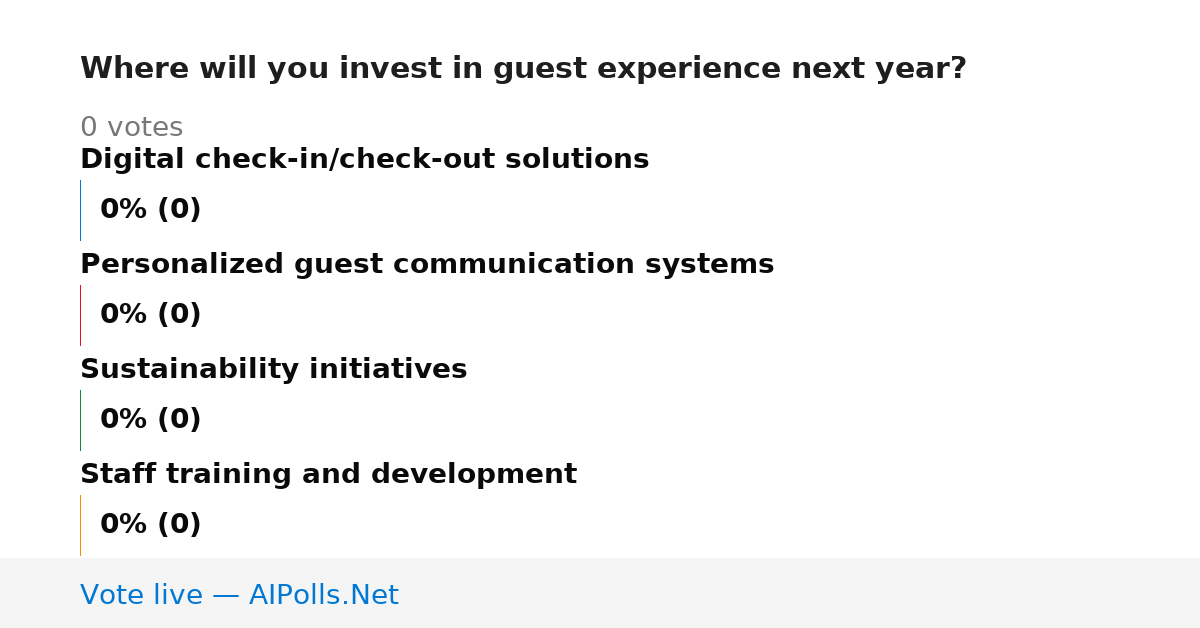Click the word AIPolls.Net in the footer
Image resolution: width=1200 pixels, height=628 pixels.
click(x=323, y=595)
